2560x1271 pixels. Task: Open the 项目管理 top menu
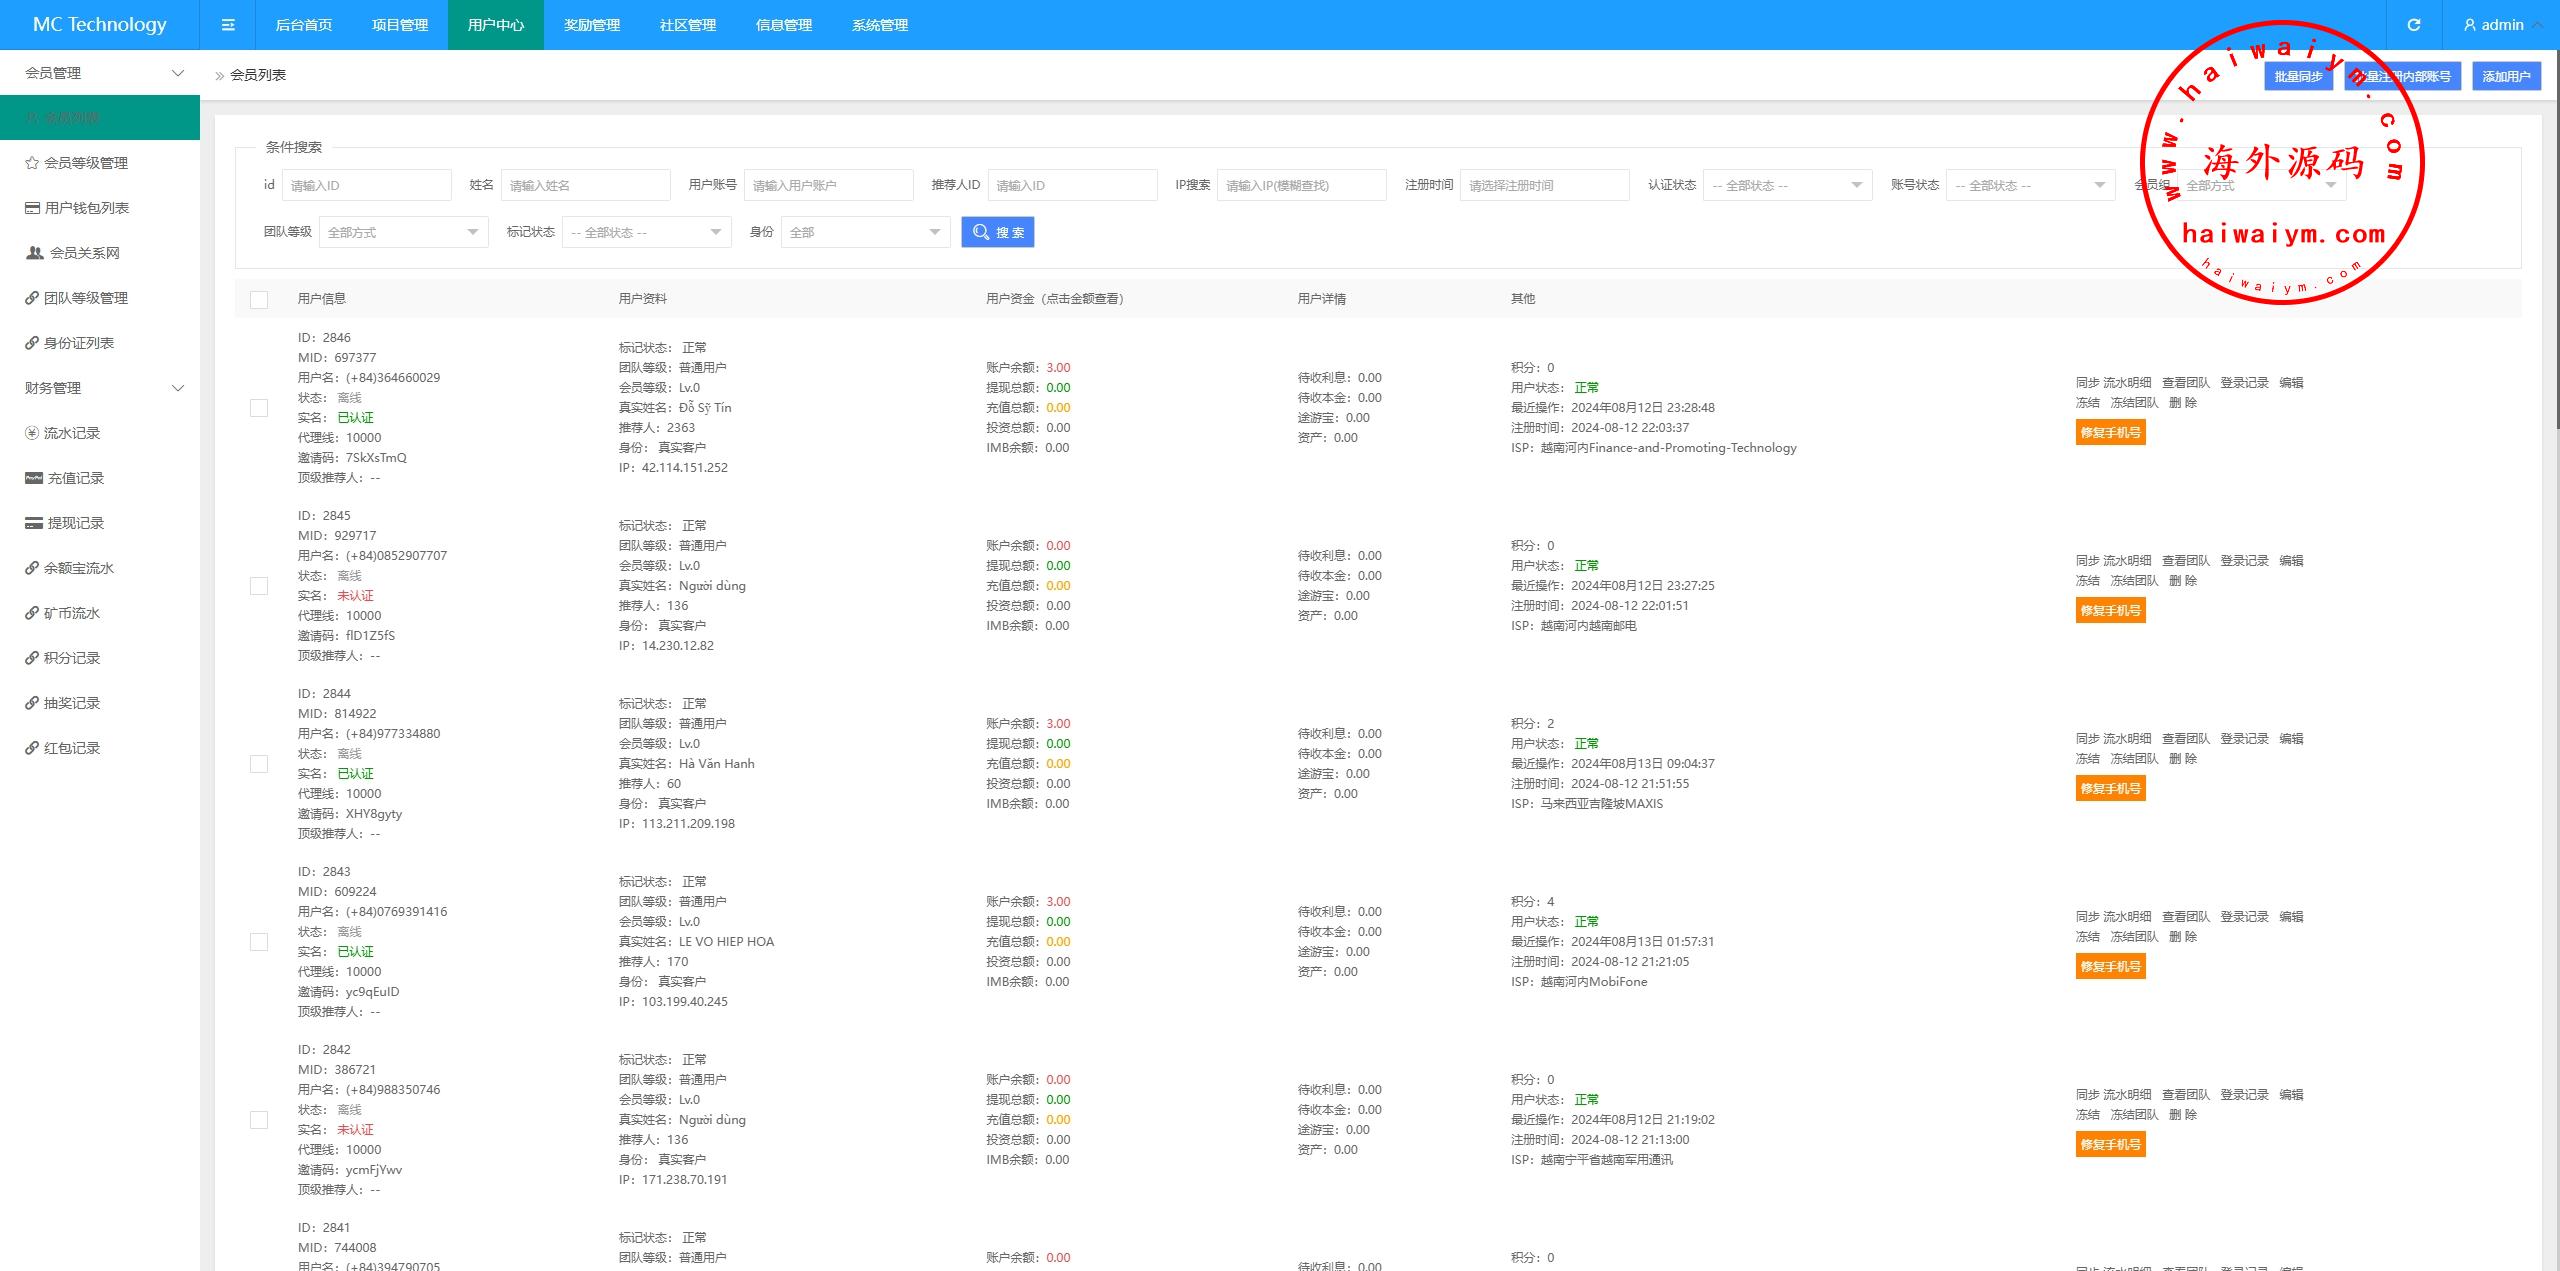click(400, 25)
